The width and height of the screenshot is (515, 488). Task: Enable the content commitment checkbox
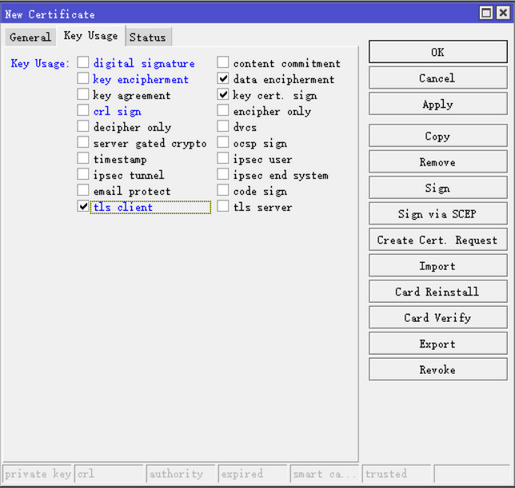(x=223, y=62)
